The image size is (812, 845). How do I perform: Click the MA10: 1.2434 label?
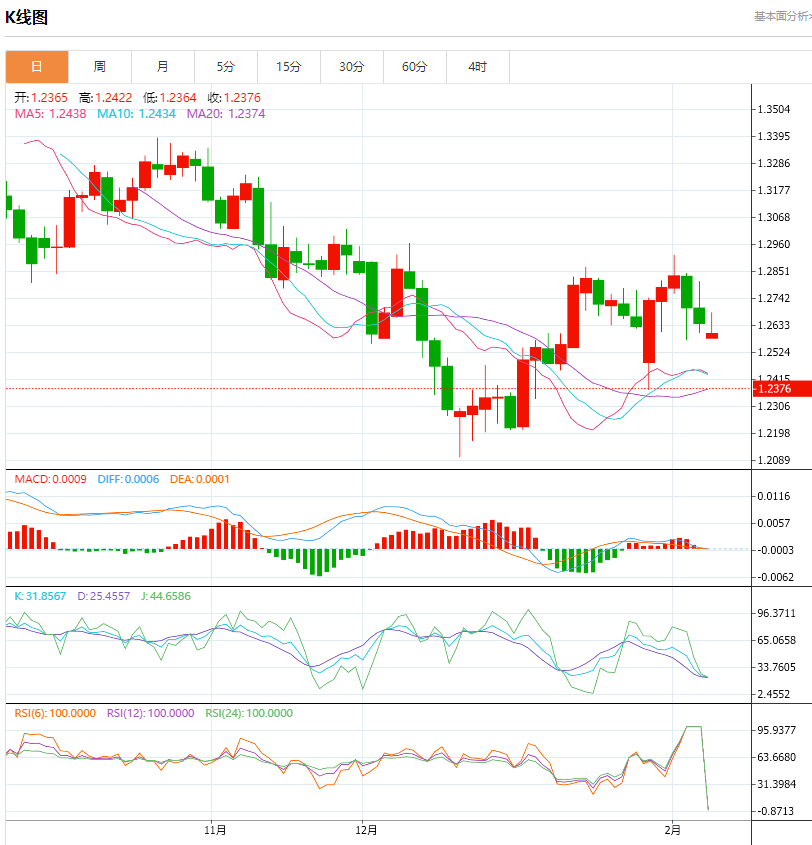click(136, 114)
